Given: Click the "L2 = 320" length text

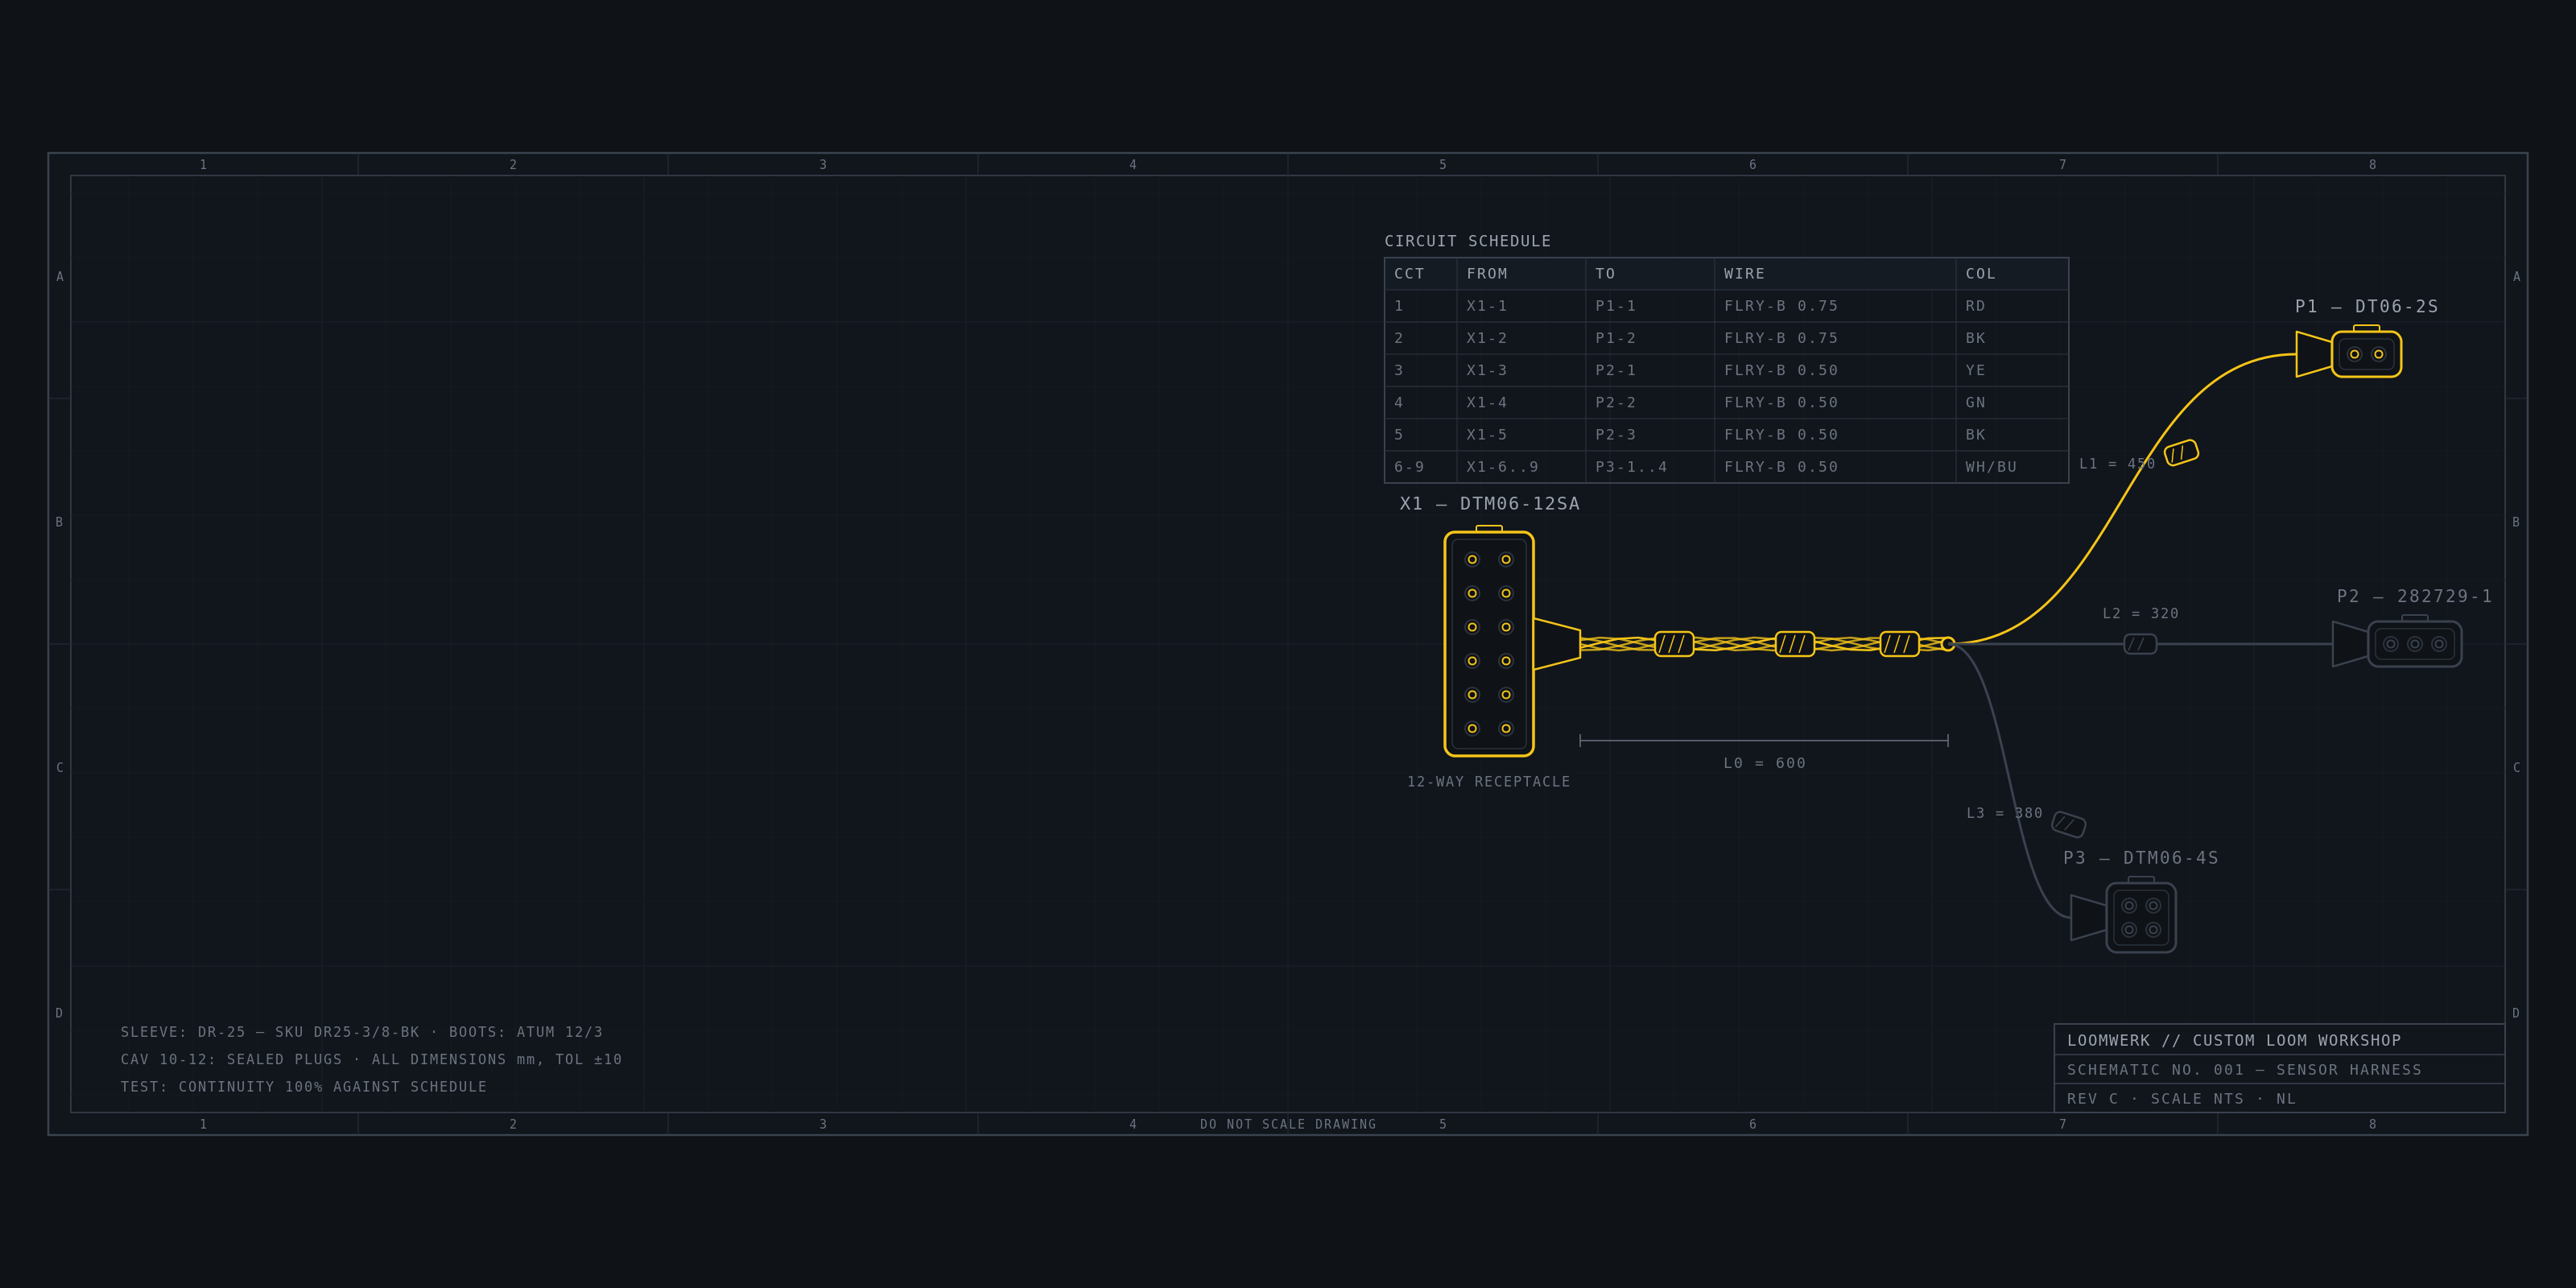Looking at the screenshot, I should 2140,614.
